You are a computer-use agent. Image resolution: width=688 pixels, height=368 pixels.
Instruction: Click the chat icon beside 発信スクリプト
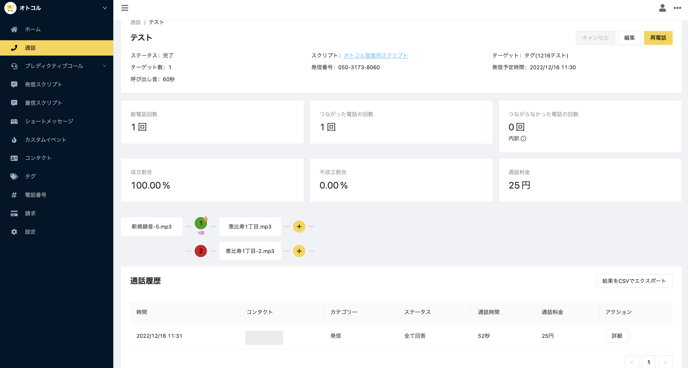point(14,85)
